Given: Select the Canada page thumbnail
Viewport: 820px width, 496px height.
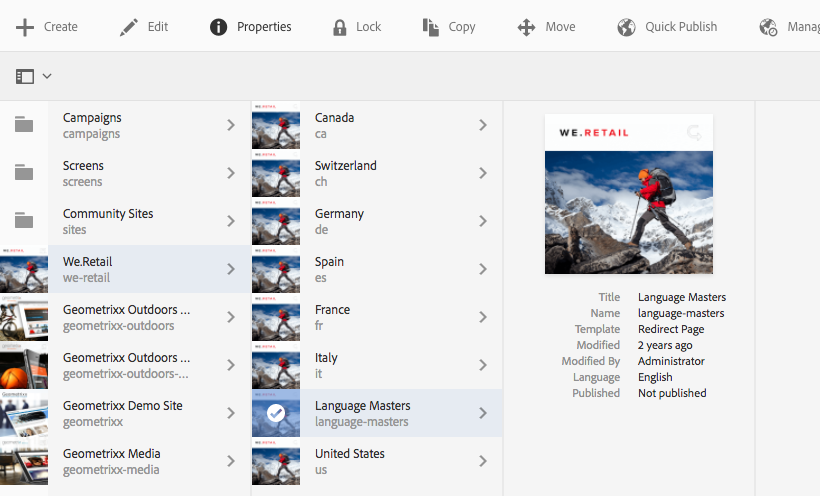Looking at the screenshot, I should (x=276, y=125).
